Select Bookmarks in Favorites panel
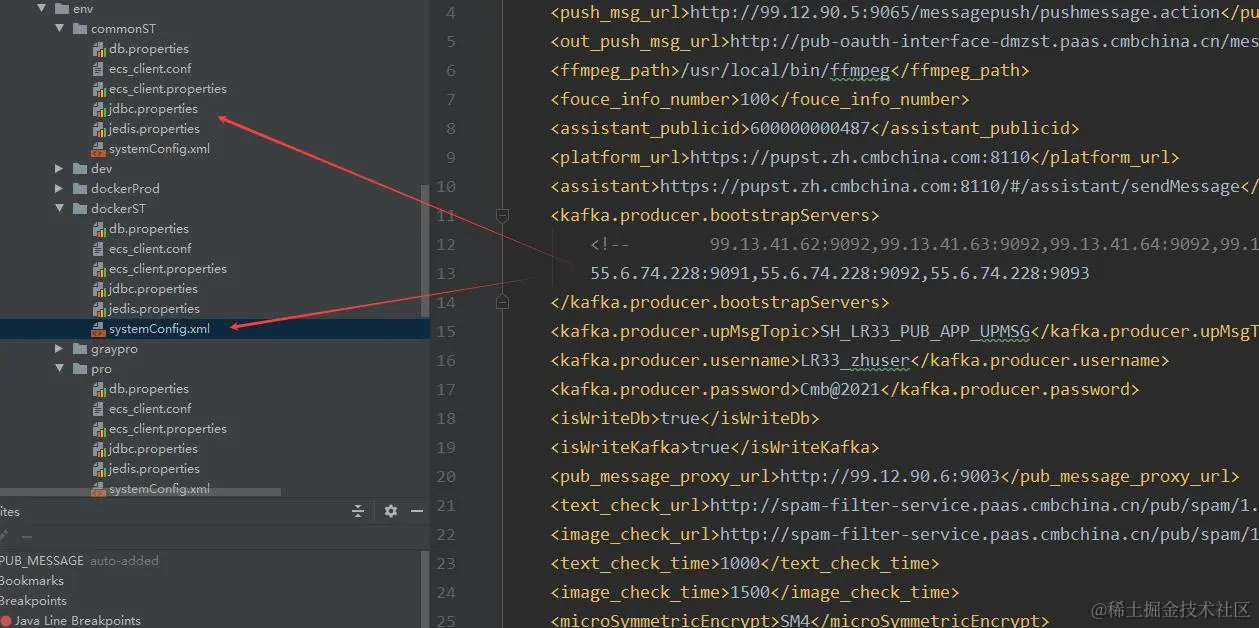This screenshot has width=1259, height=628. point(32,581)
